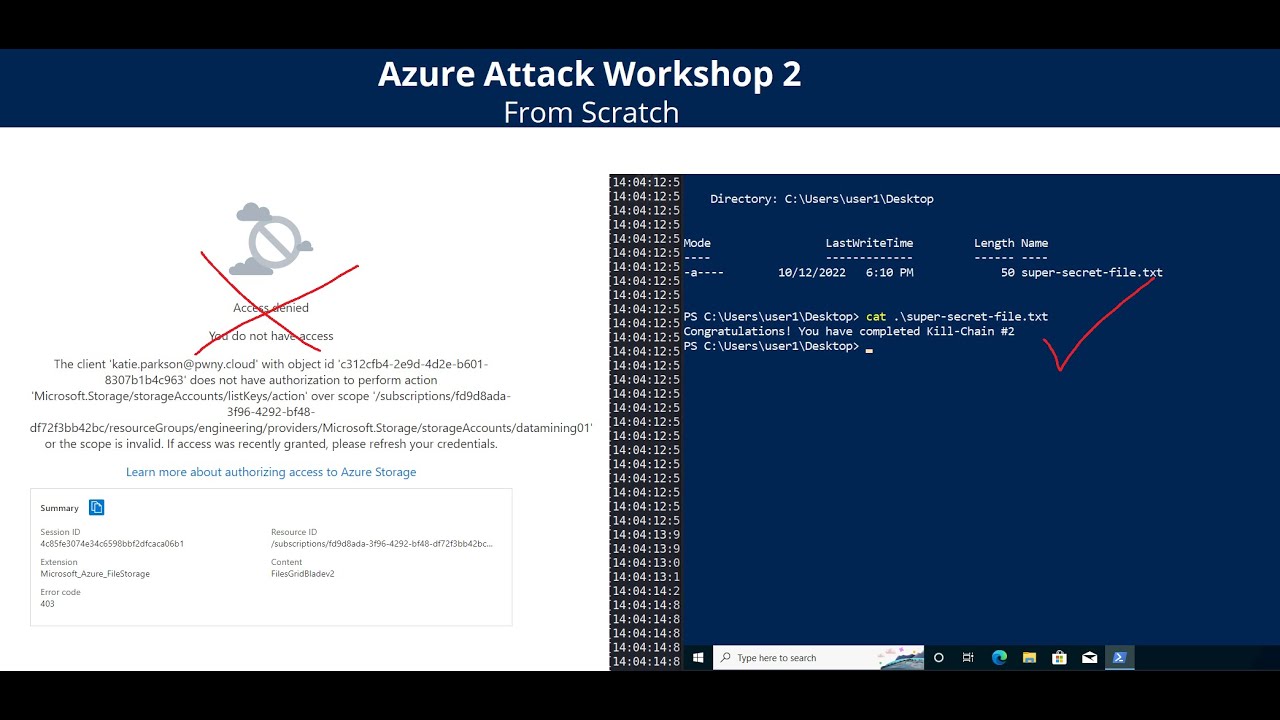The image size is (1280, 720).
Task: Click the '-a----' mode value in listing
Action: coord(703,272)
